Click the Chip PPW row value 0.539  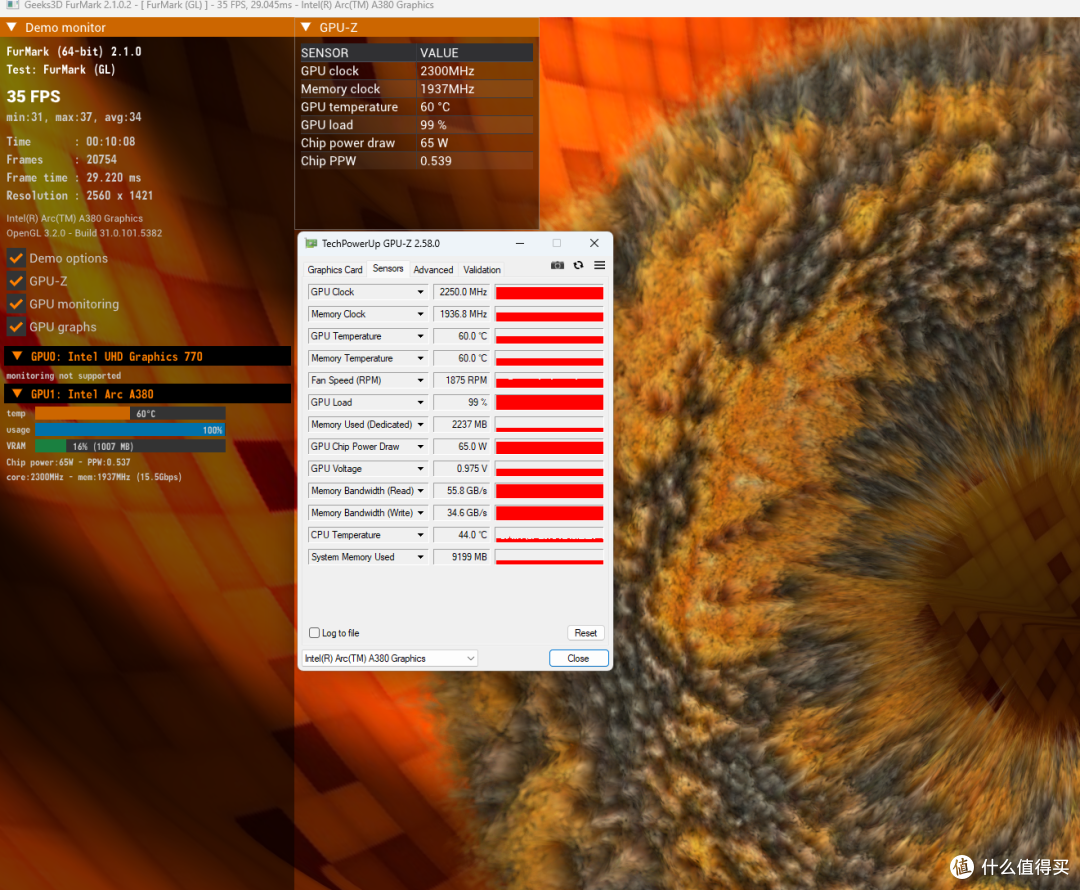point(436,161)
